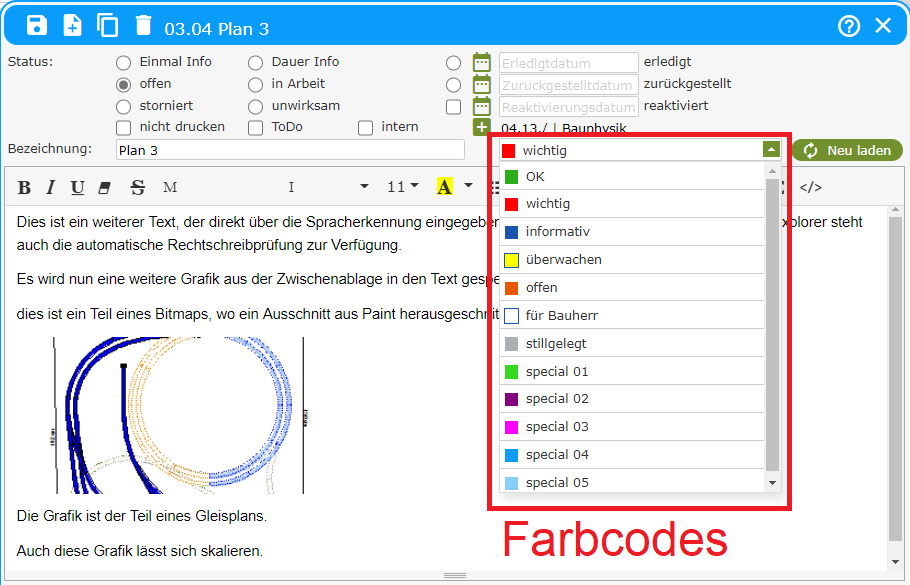This screenshot has width=910, height=585.
Task: Apply strikethrough formatting
Action: point(138,187)
